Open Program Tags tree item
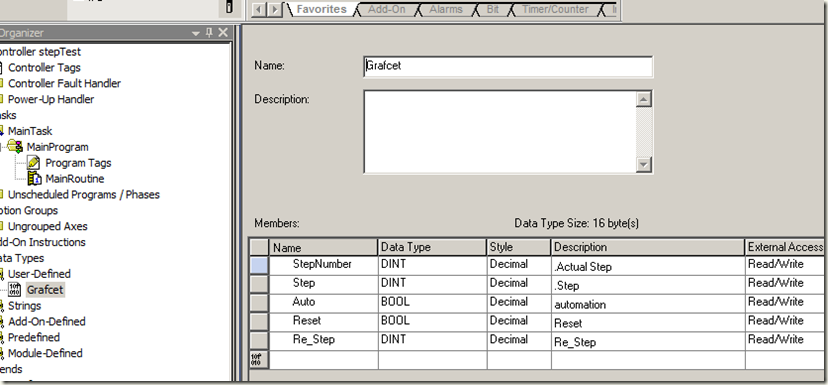This screenshot has width=828, height=385. tap(78, 163)
